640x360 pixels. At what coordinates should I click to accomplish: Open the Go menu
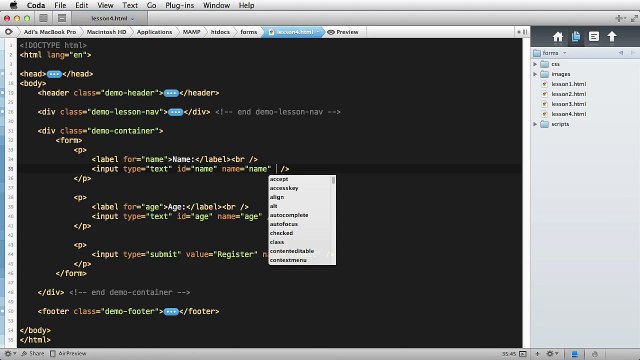click(151, 5)
